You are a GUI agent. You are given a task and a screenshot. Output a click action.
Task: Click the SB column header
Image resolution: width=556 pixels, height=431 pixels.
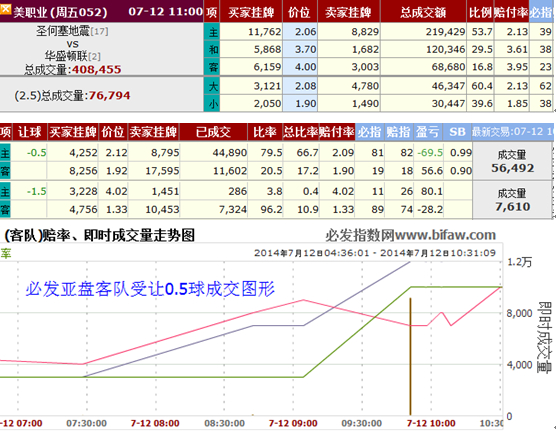click(457, 132)
